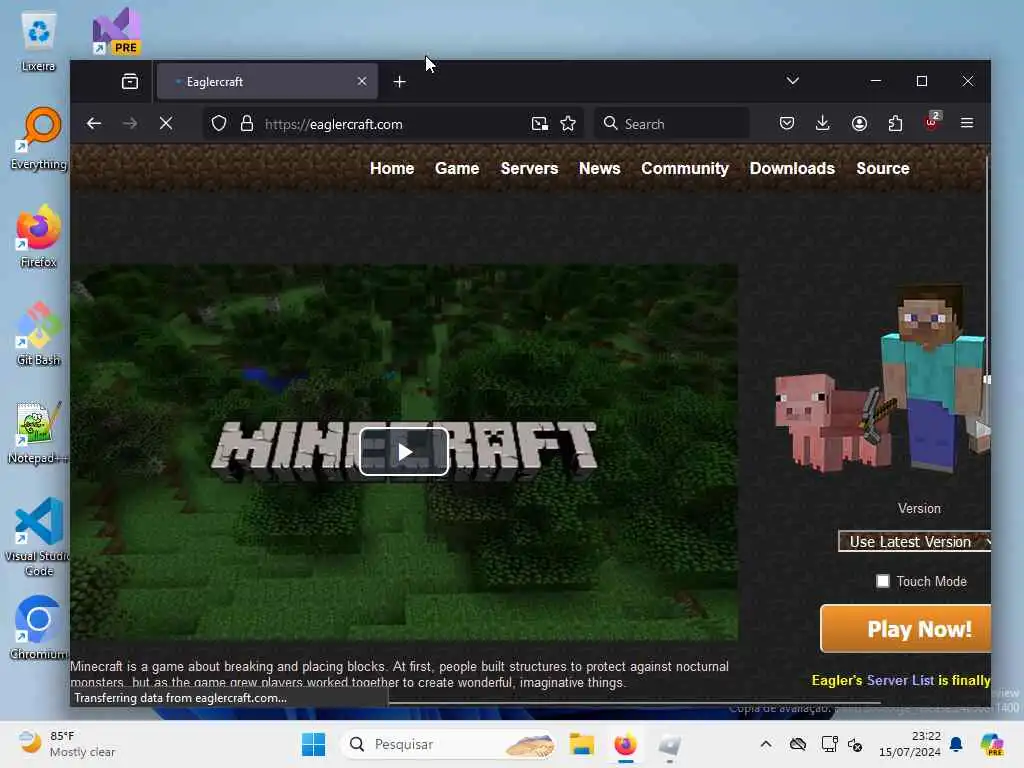Click the eaglercraft.com address bar
The height and width of the screenshot is (768, 1024).
(392, 124)
